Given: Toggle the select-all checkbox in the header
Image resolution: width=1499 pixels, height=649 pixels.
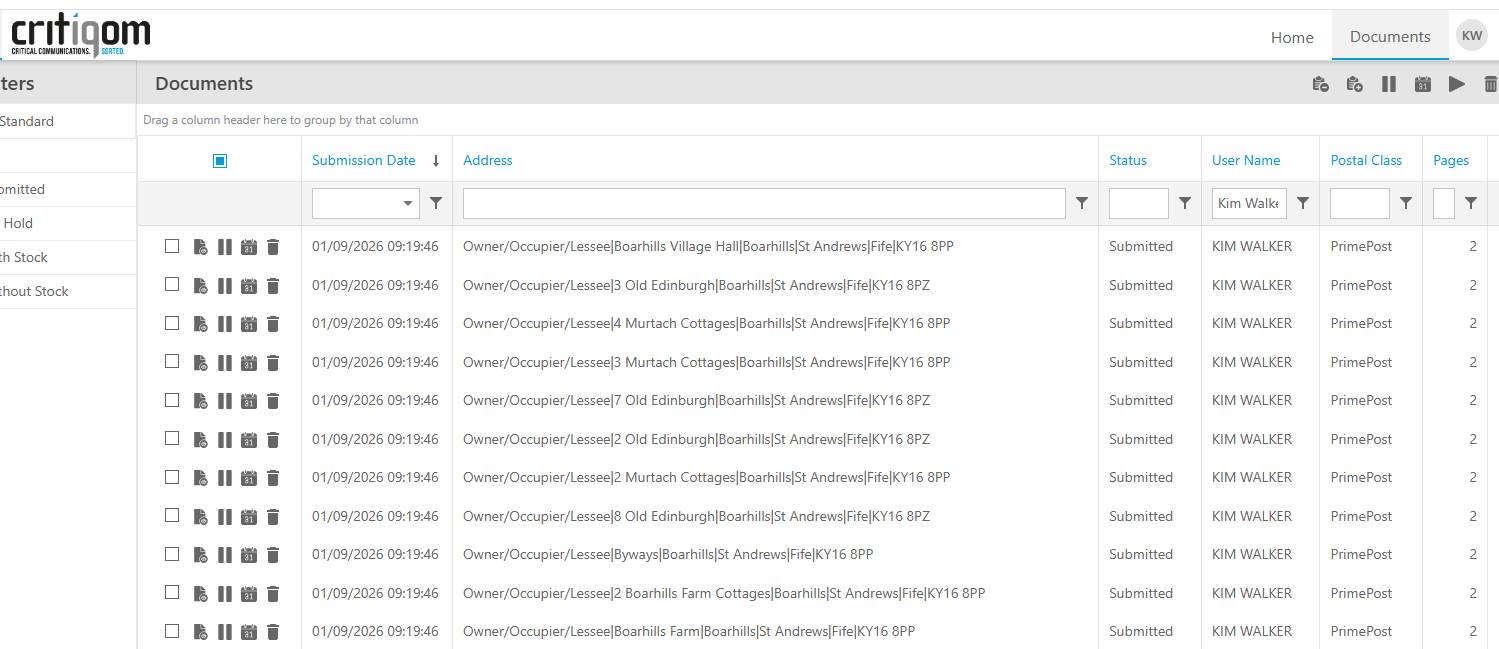Looking at the screenshot, I should click(x=220, y=161).
